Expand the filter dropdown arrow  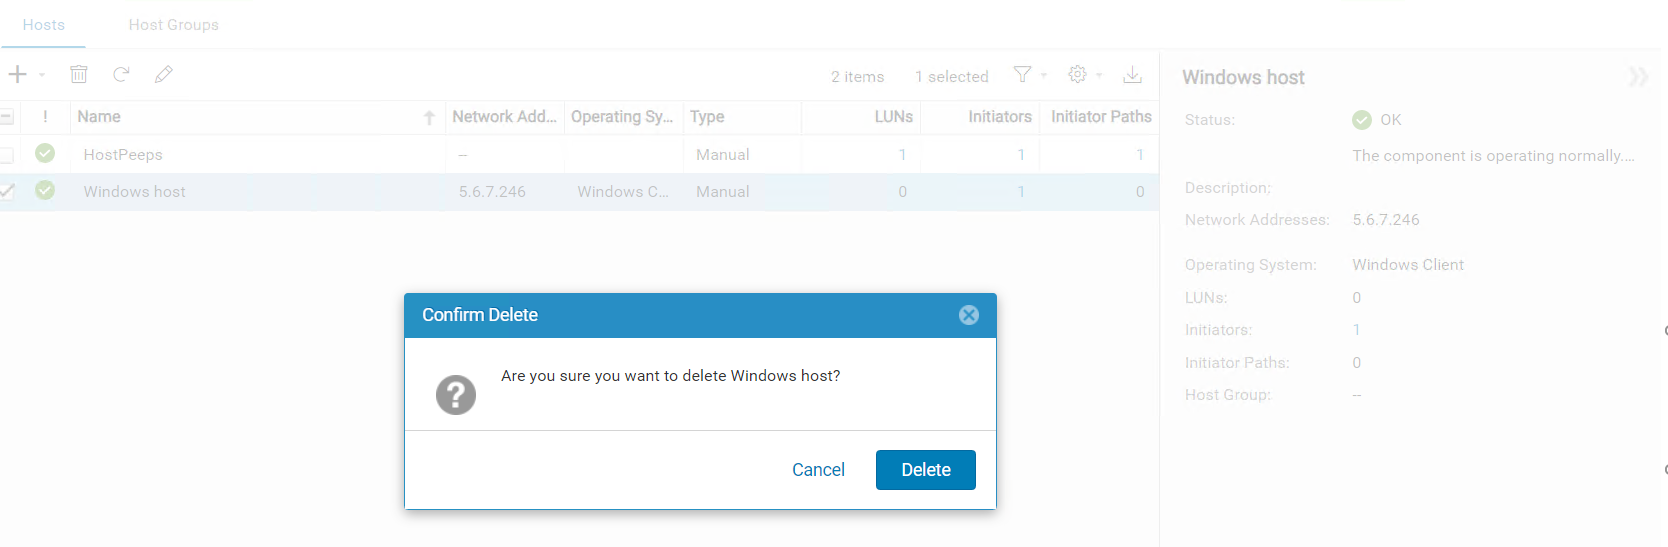pyautogui.click(x=1044, y=75)
